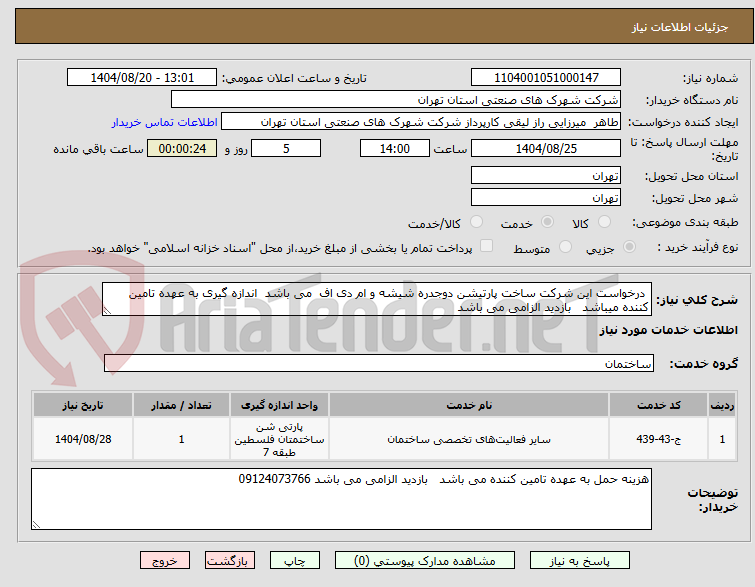Click the خروج exit button
Image resolution: width=755 pixels, height=587 pixels.
[165, 561]
